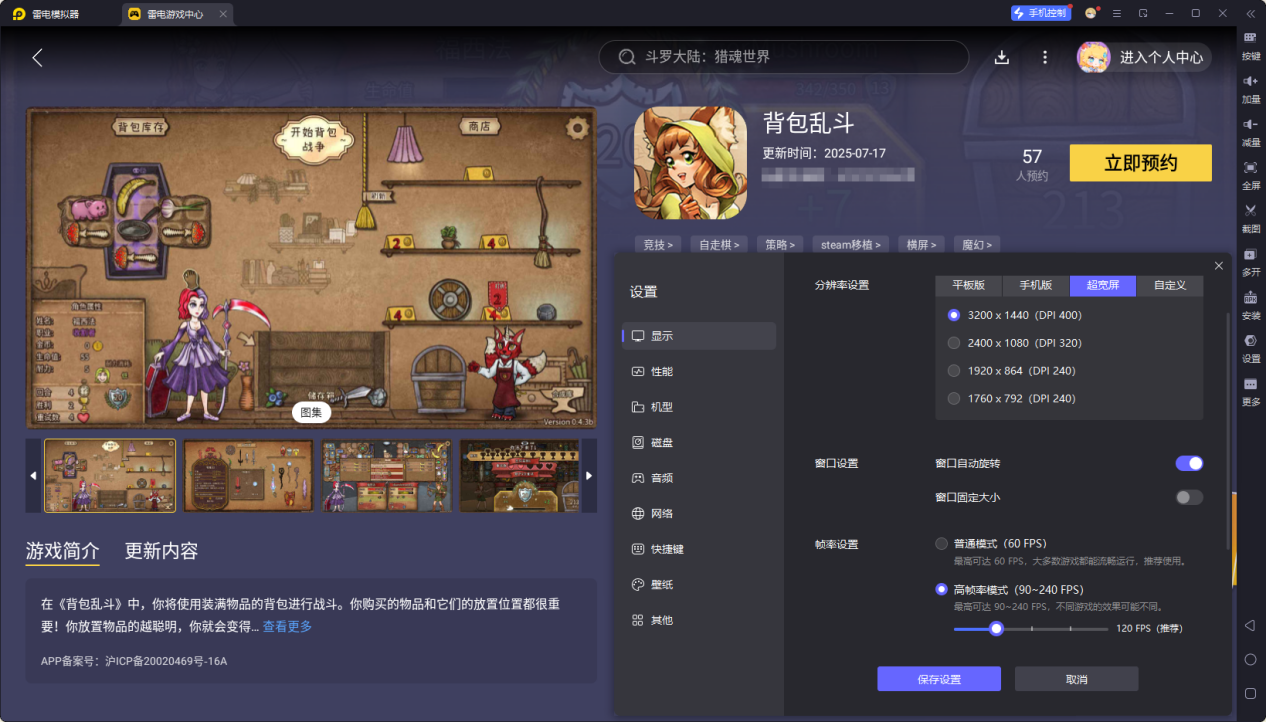Viewport: 1266px width, 722px height.
Task: Click the user avatar in title bar
Action: pyautogui.click(x=1091, y=13)
